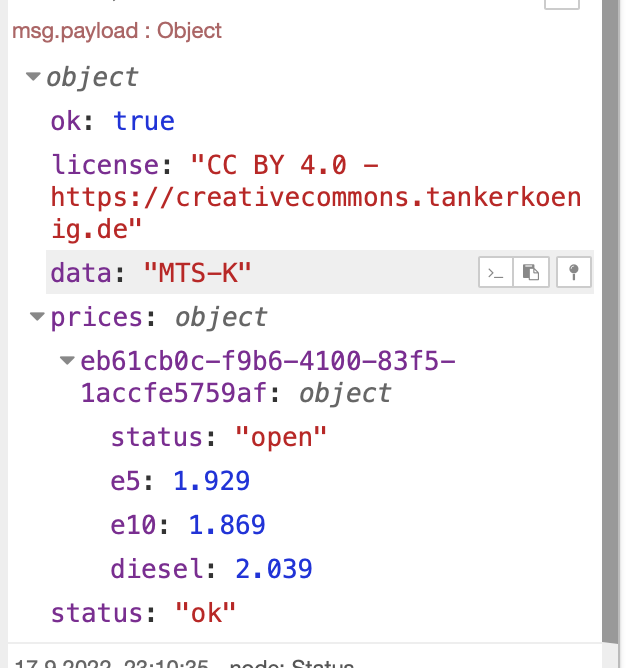The height and width of the screenshot is (668, 634).
Task: Copy value of the data property
Action: pos(532,272)
